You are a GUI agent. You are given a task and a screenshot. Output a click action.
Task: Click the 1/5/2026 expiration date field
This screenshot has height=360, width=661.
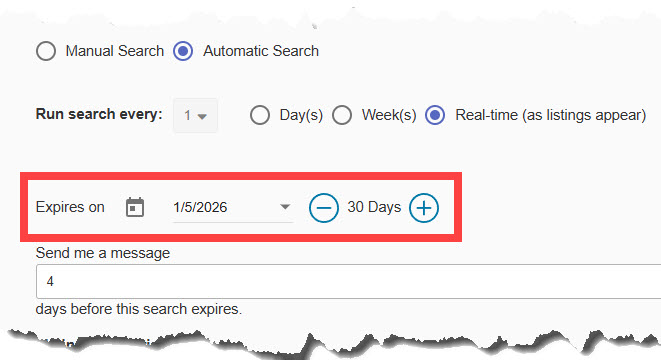point(233,207)
